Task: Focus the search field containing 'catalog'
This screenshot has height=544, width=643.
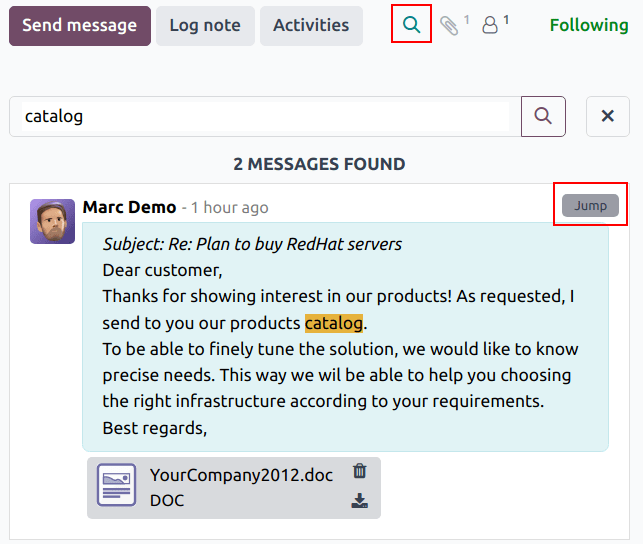Action: 265,116
